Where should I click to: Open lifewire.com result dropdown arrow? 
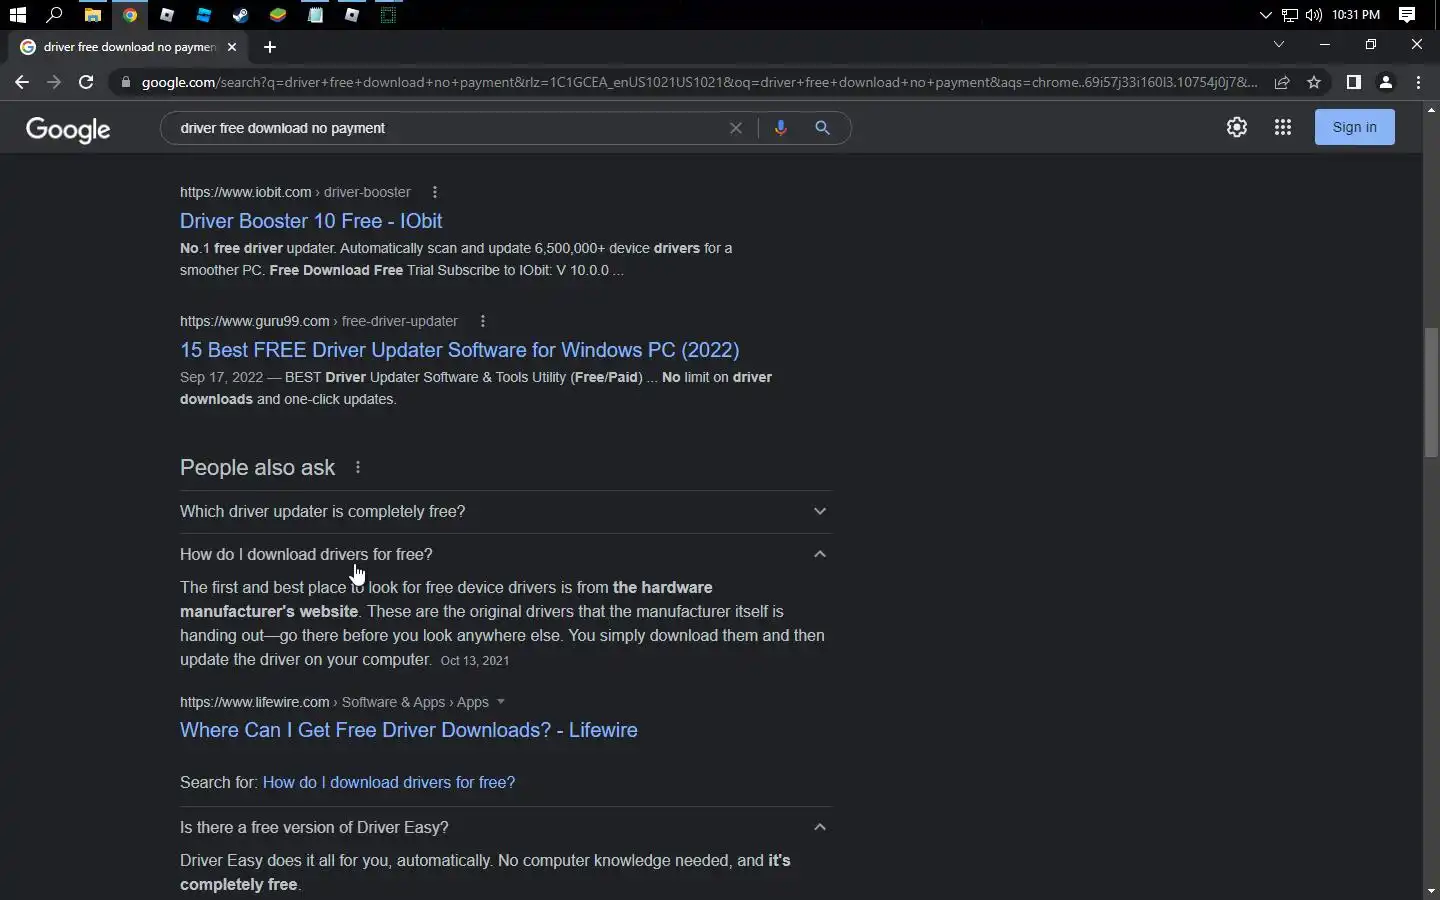(x=501, y=702)
